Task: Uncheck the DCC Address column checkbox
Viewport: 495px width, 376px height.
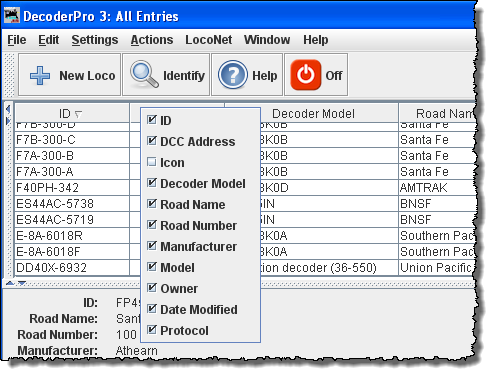Action: point(152,141)
